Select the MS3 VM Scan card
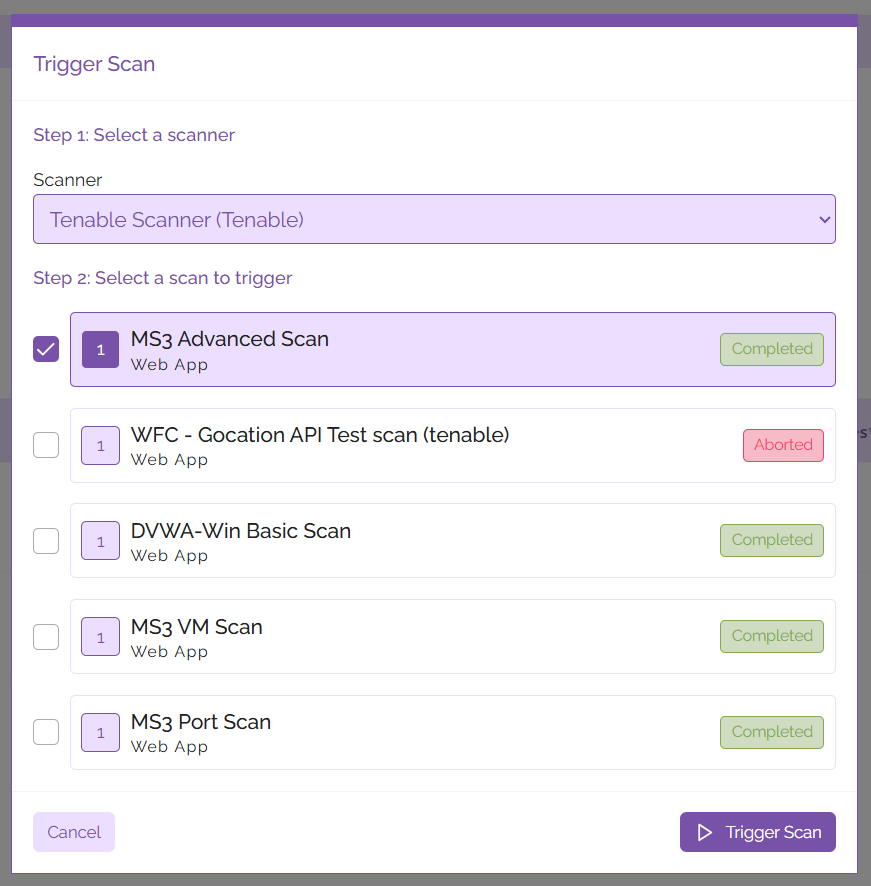This screenshot has height=886, width=871. (x=452, y=637)
